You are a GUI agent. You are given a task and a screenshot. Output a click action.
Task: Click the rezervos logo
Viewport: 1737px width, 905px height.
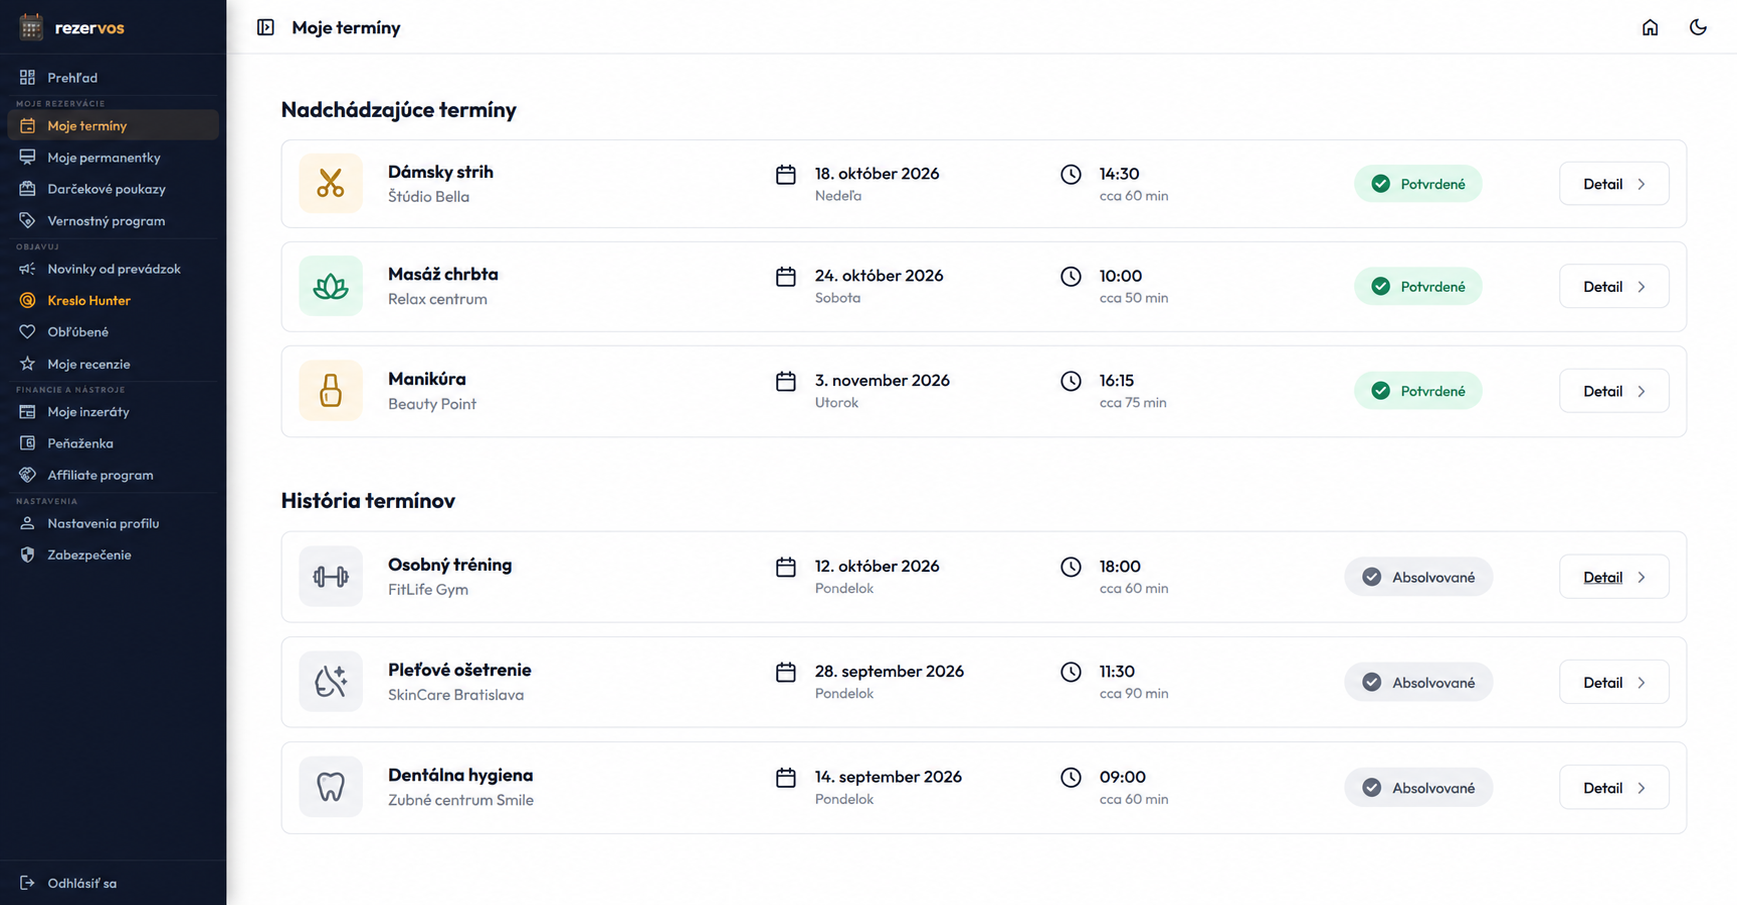[72, 27]
